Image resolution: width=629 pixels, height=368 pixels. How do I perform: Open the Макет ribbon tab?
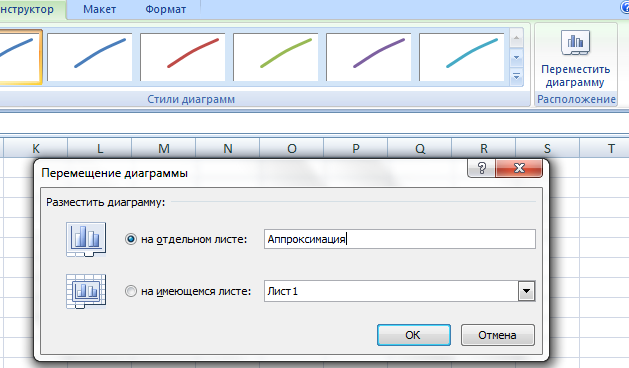(x=99, y=9)
